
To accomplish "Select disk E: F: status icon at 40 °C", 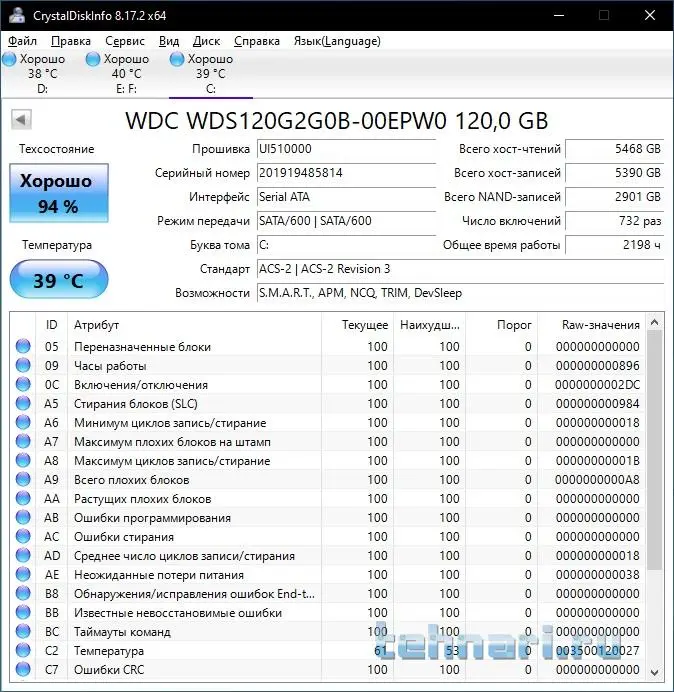I will tap(94, 60).
